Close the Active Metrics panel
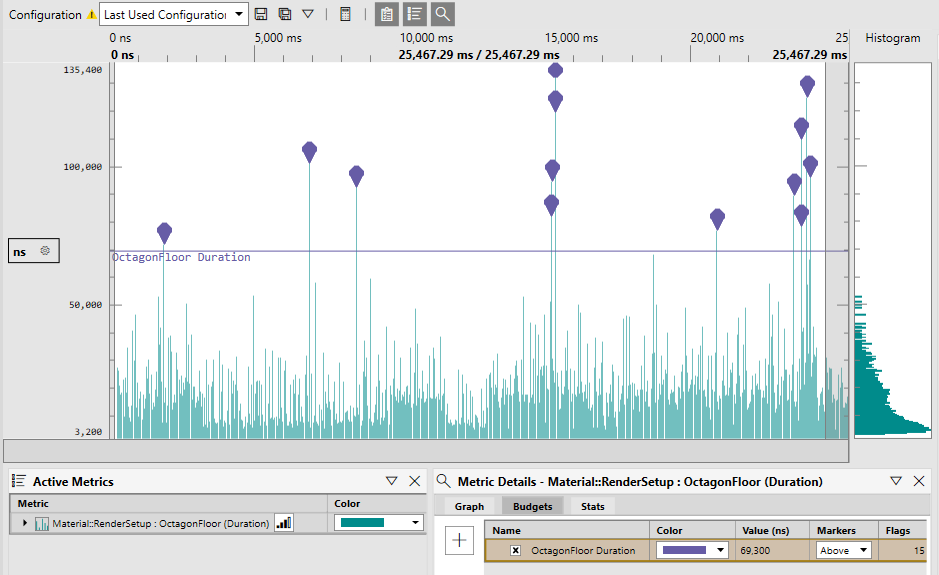Screen dimensions: 939x575 click(x=414, y=481)
